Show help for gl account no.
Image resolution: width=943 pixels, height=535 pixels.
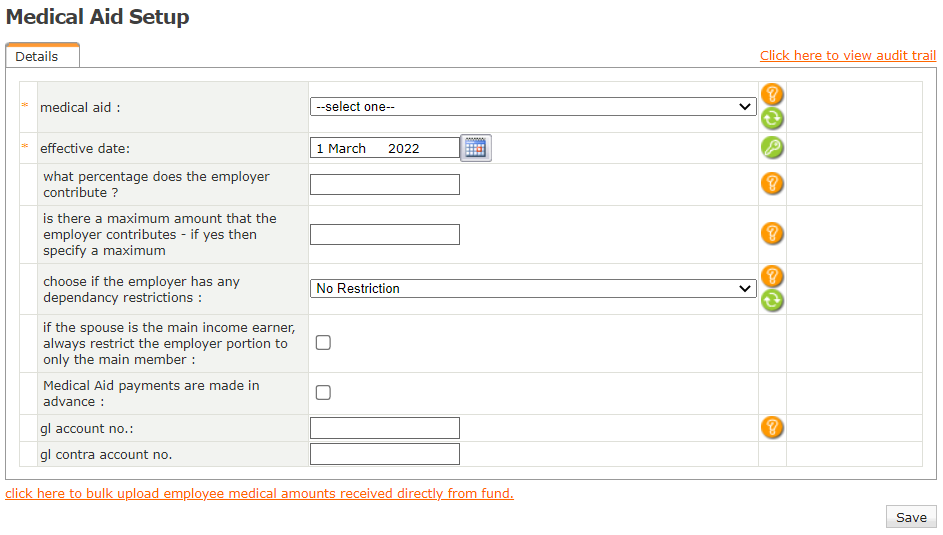coord(772,428)
